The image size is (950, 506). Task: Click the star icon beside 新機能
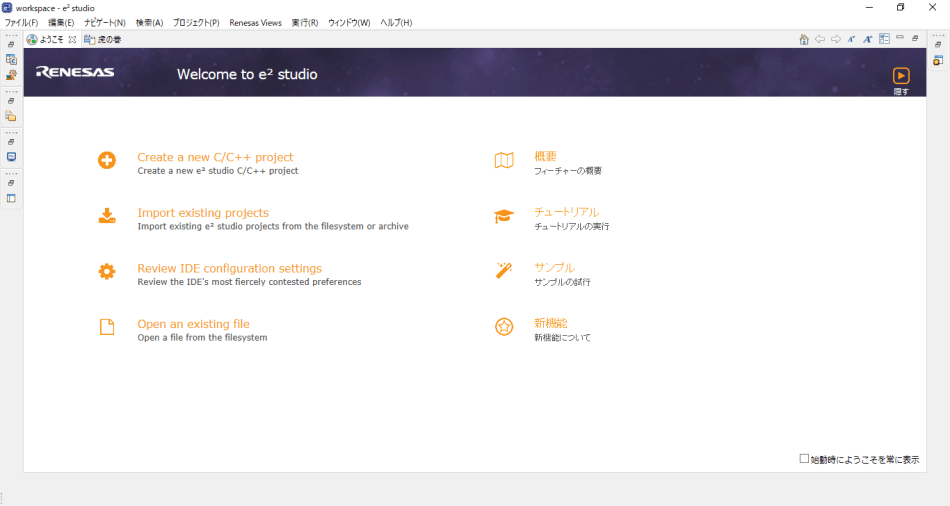point(504,327)
